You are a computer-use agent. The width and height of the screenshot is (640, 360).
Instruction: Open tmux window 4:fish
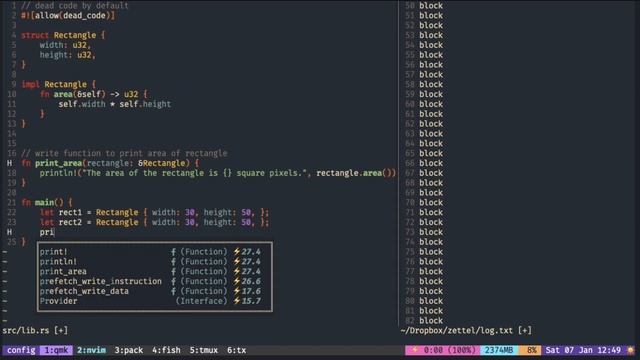[166, 350]
